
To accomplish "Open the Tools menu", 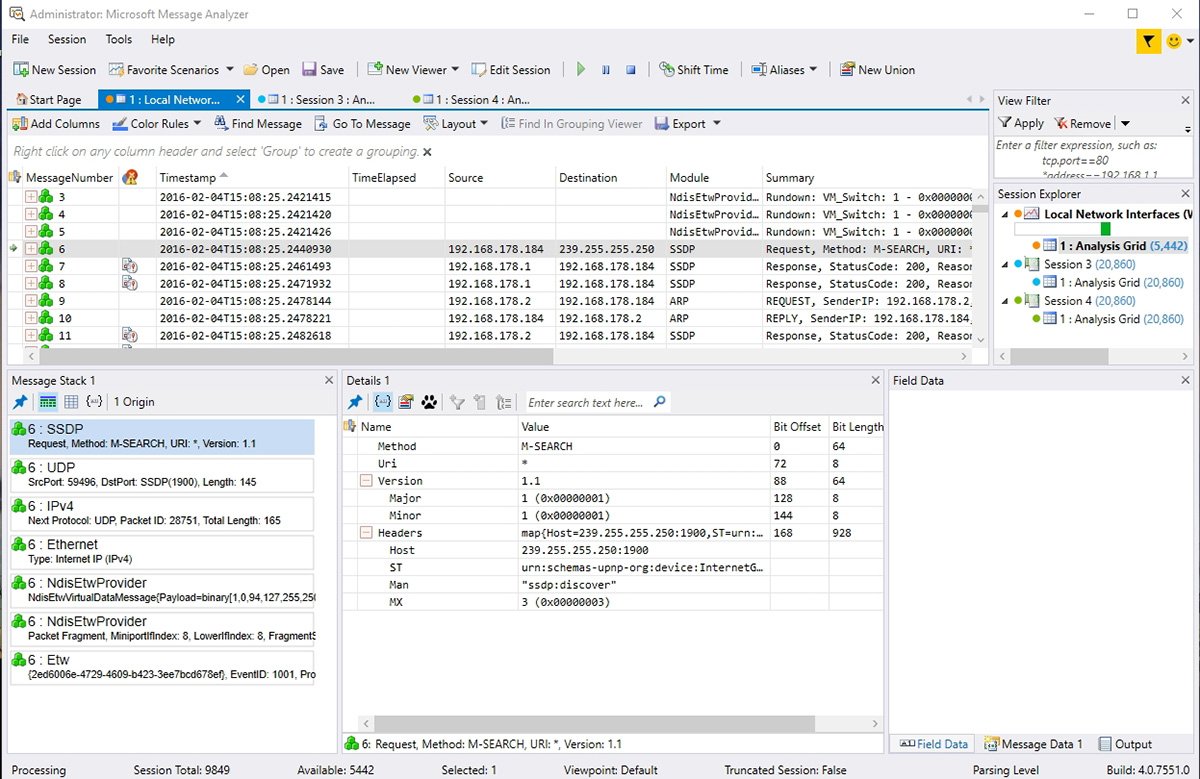I will [118, 39].
